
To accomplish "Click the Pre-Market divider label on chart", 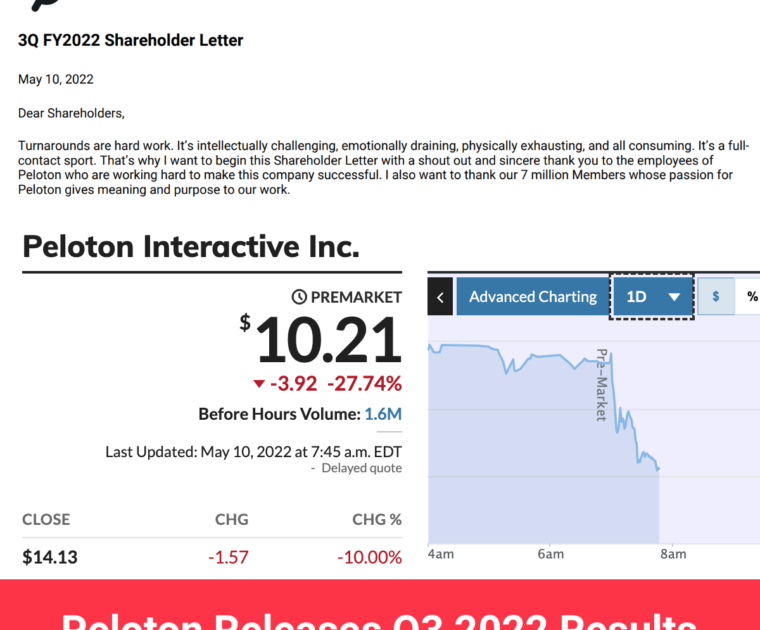I will click(602, 384).
